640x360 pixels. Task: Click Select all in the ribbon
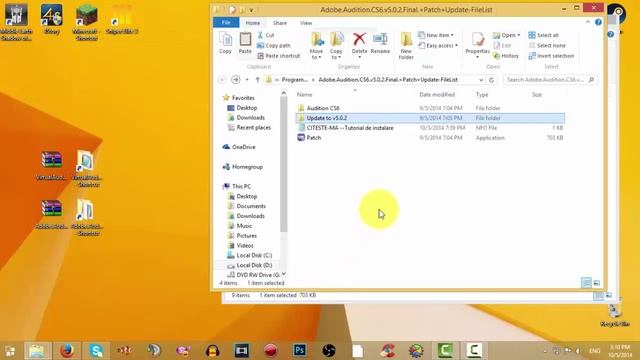(x=543, y=35)
